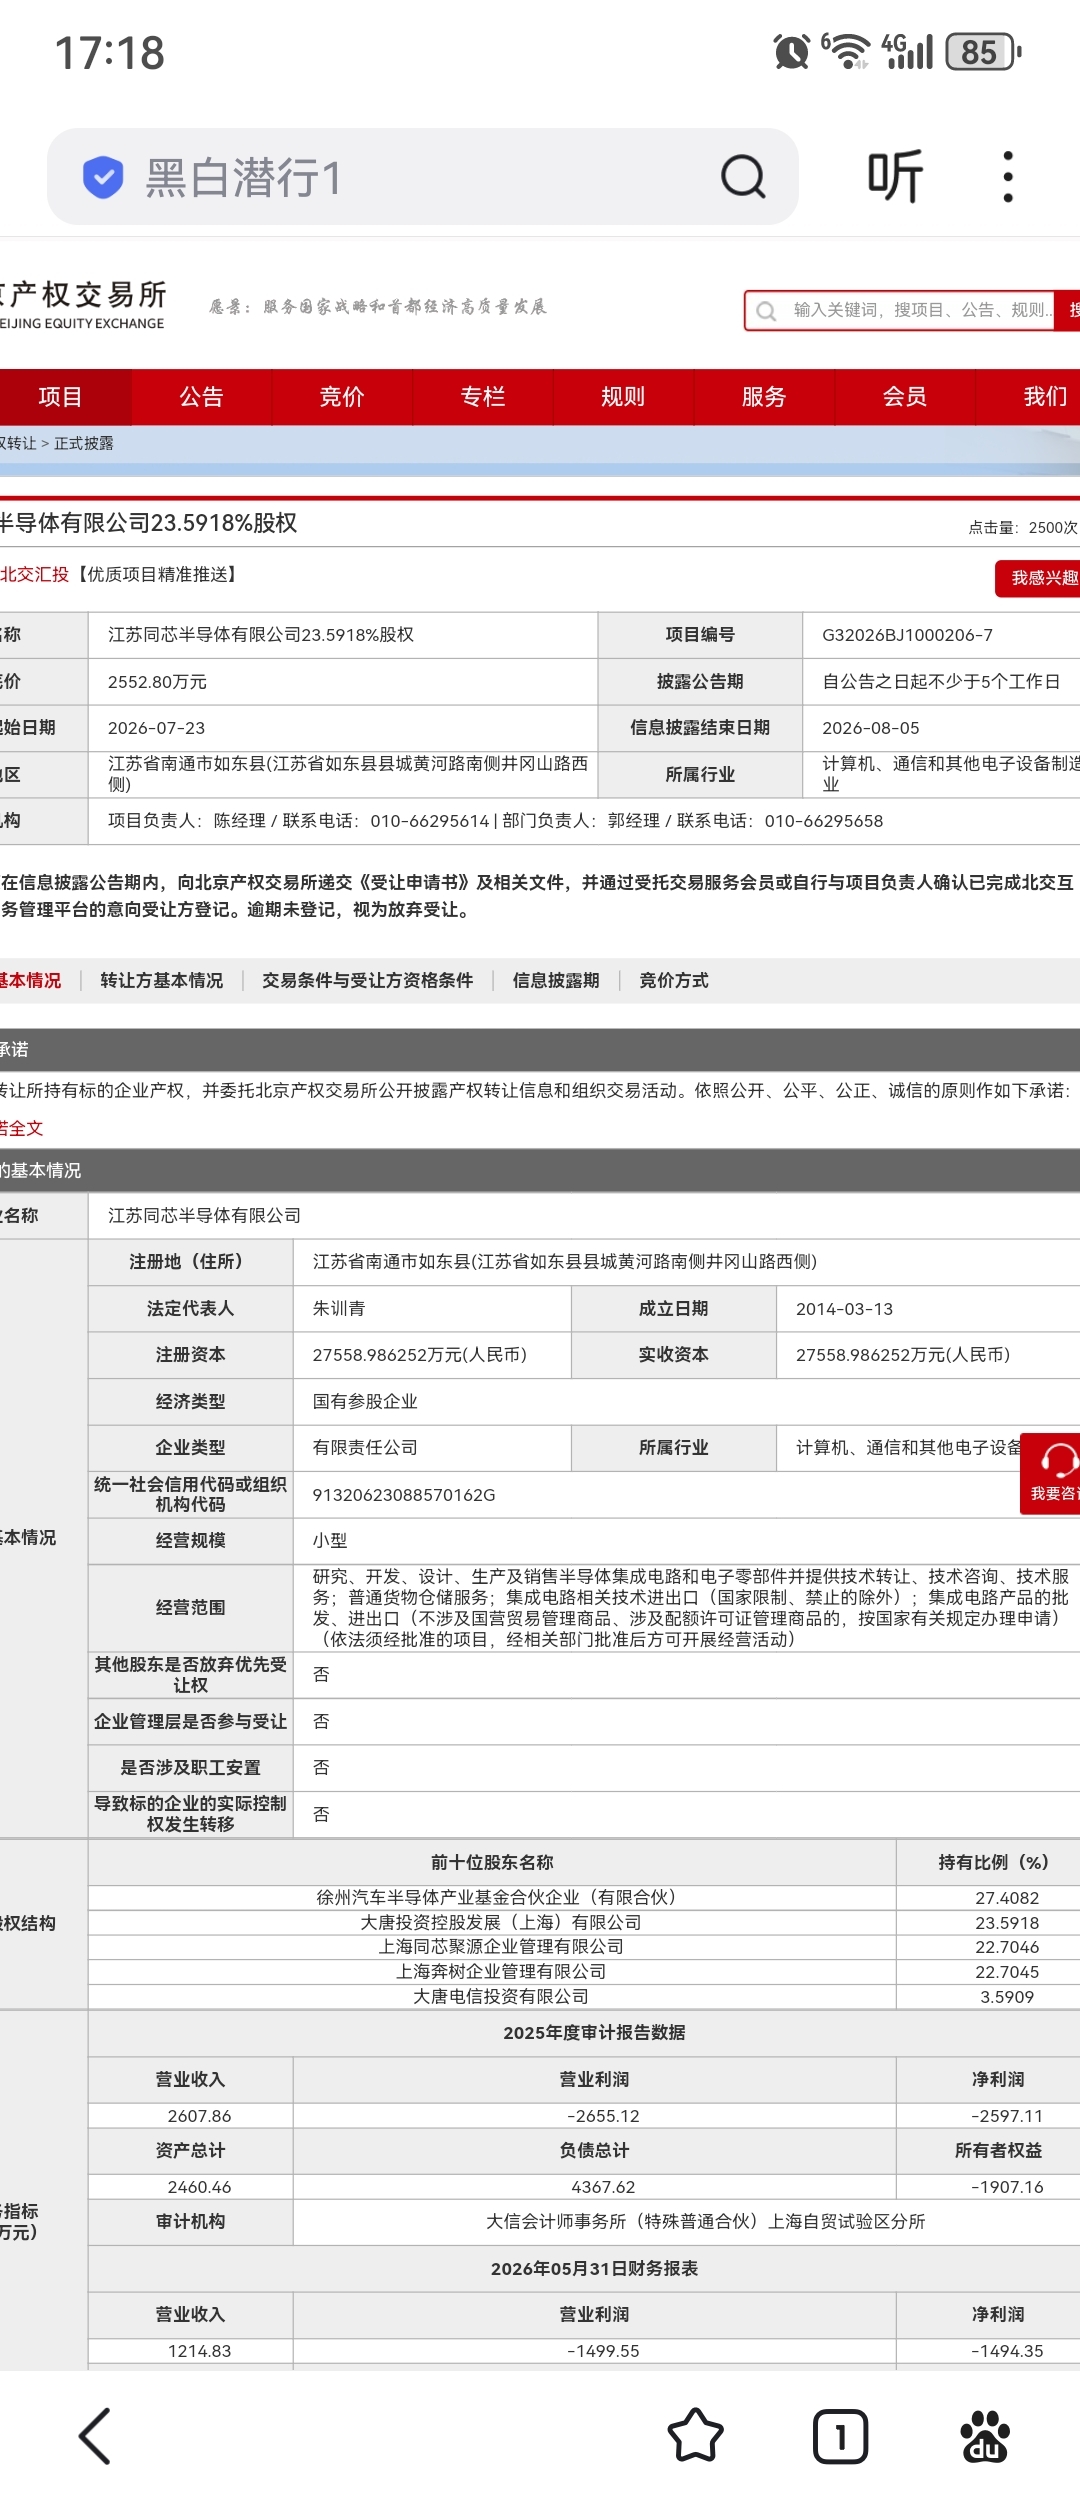1080x2504 pixels.
Task: Switch to 竞价方式 tab
Action: [x=674, y=980]
